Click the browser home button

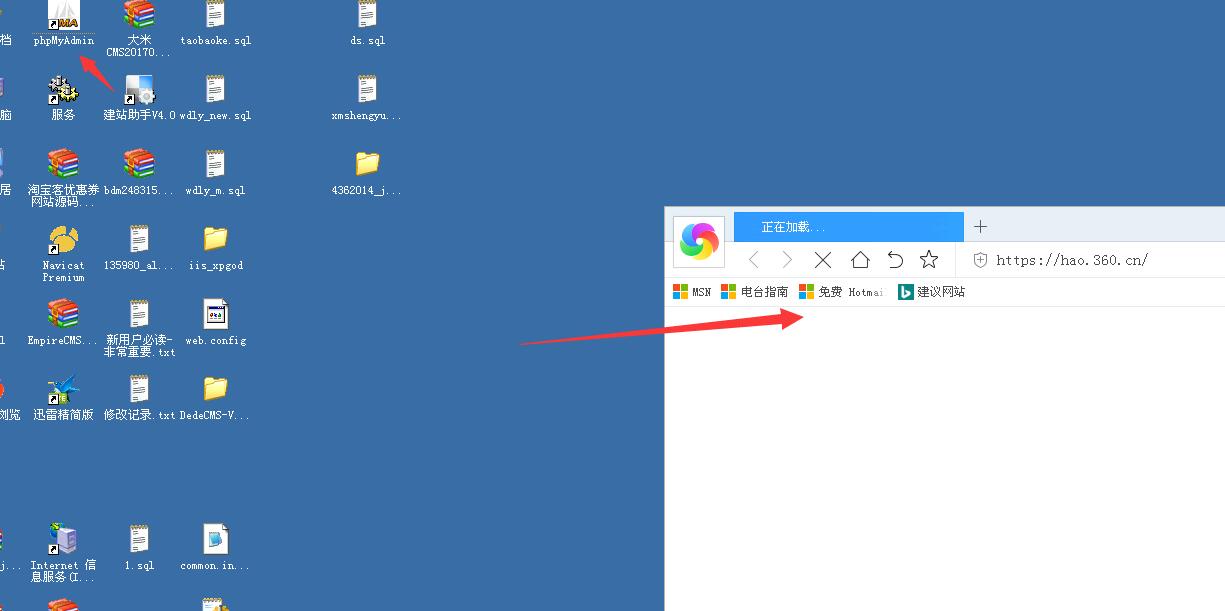860,260
